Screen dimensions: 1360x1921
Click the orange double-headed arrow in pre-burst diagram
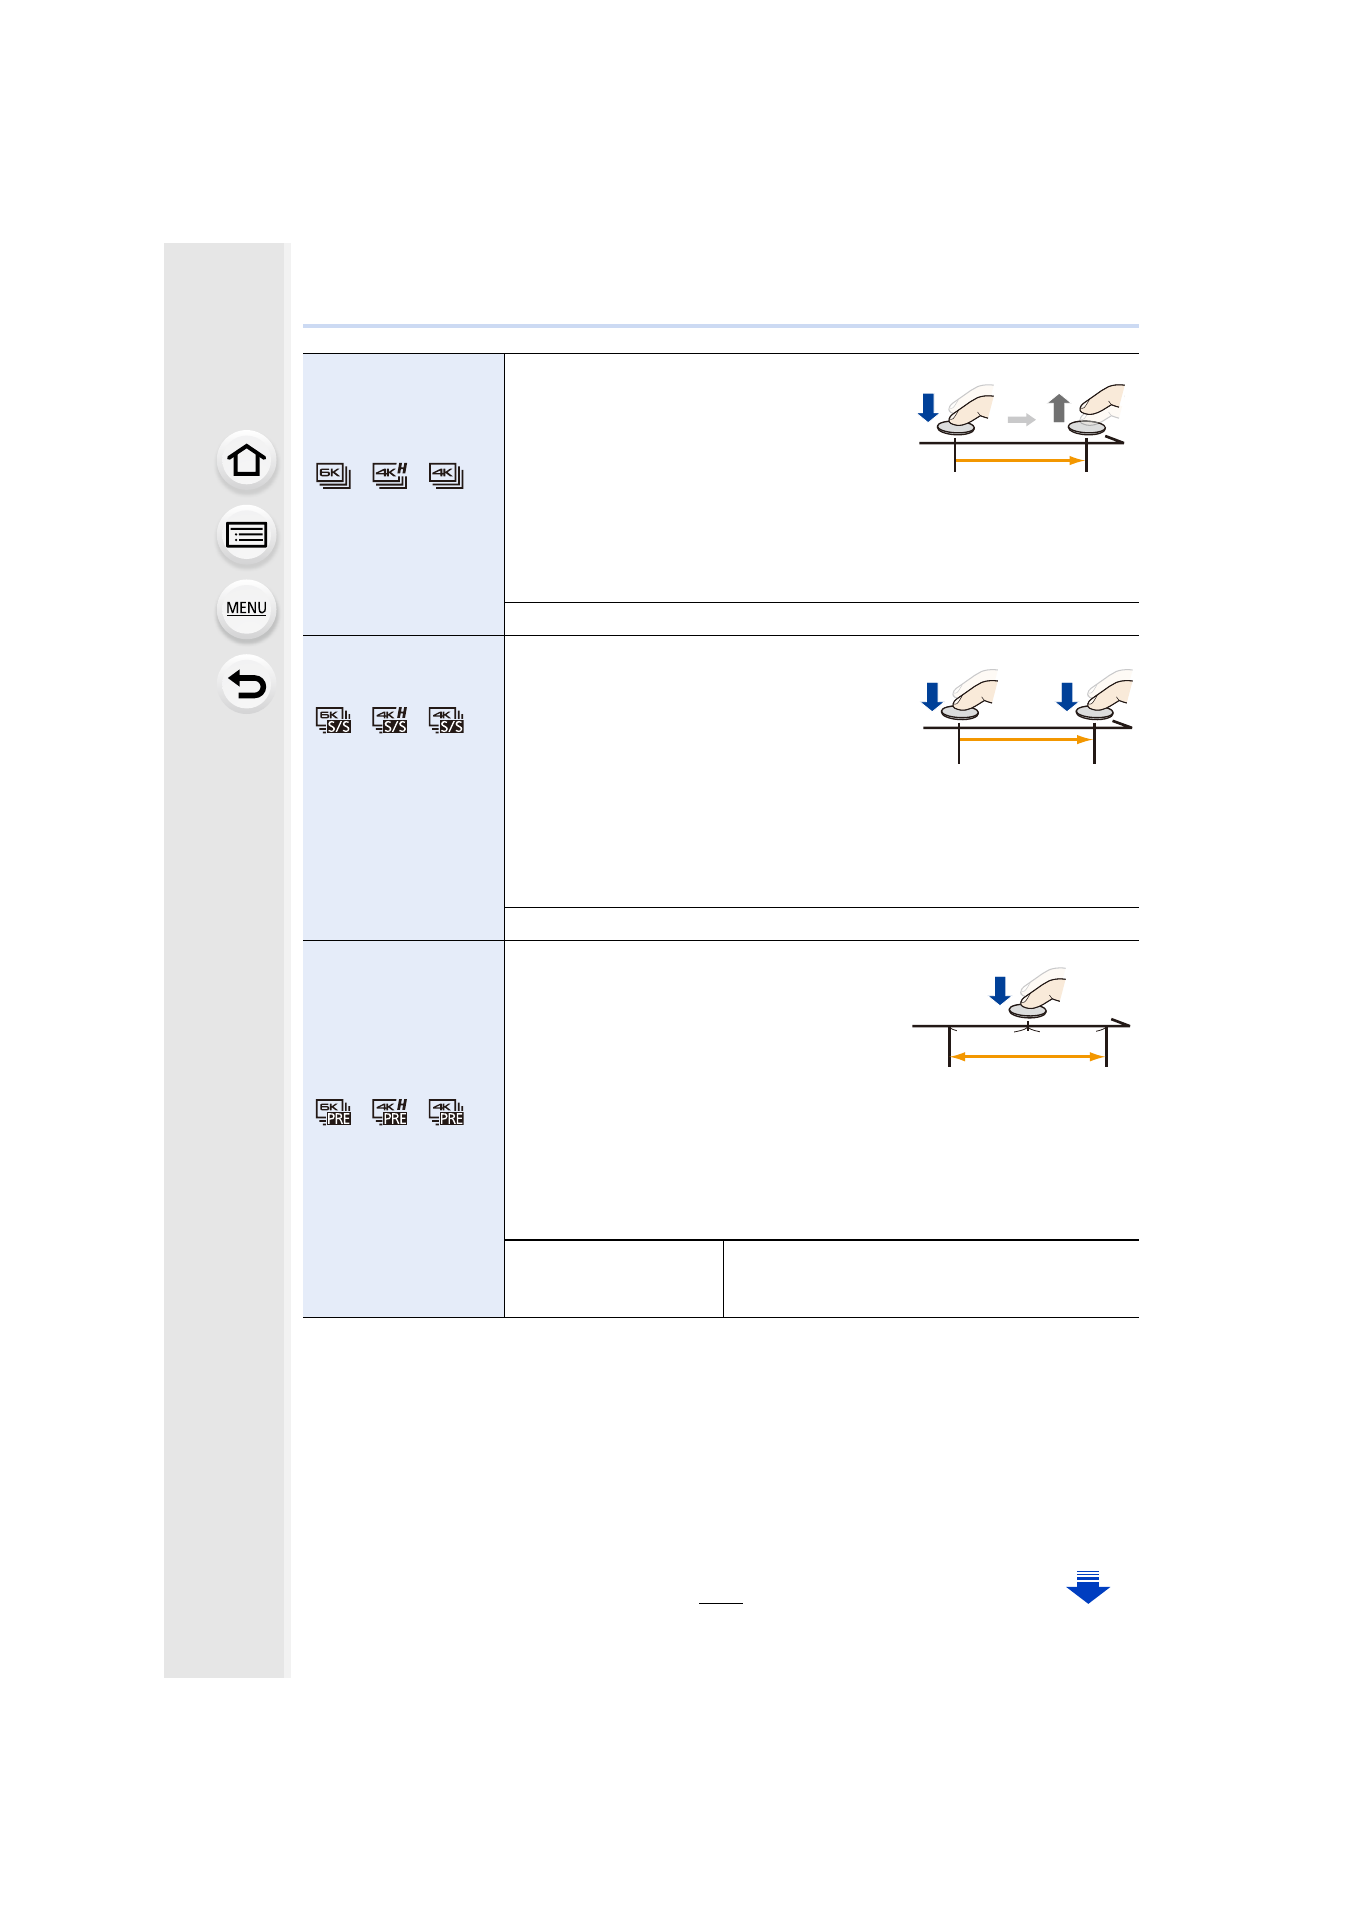tap(1027, 1056)
